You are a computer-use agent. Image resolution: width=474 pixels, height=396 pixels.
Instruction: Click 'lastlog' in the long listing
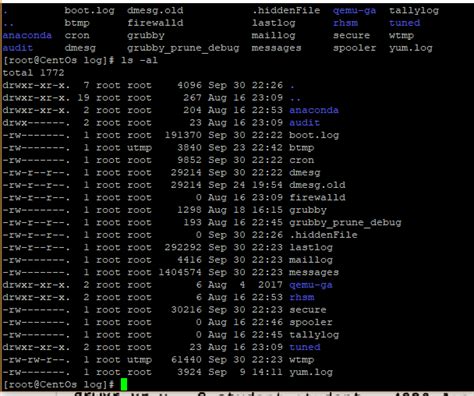pyautogui.click(x=311, y=247)
